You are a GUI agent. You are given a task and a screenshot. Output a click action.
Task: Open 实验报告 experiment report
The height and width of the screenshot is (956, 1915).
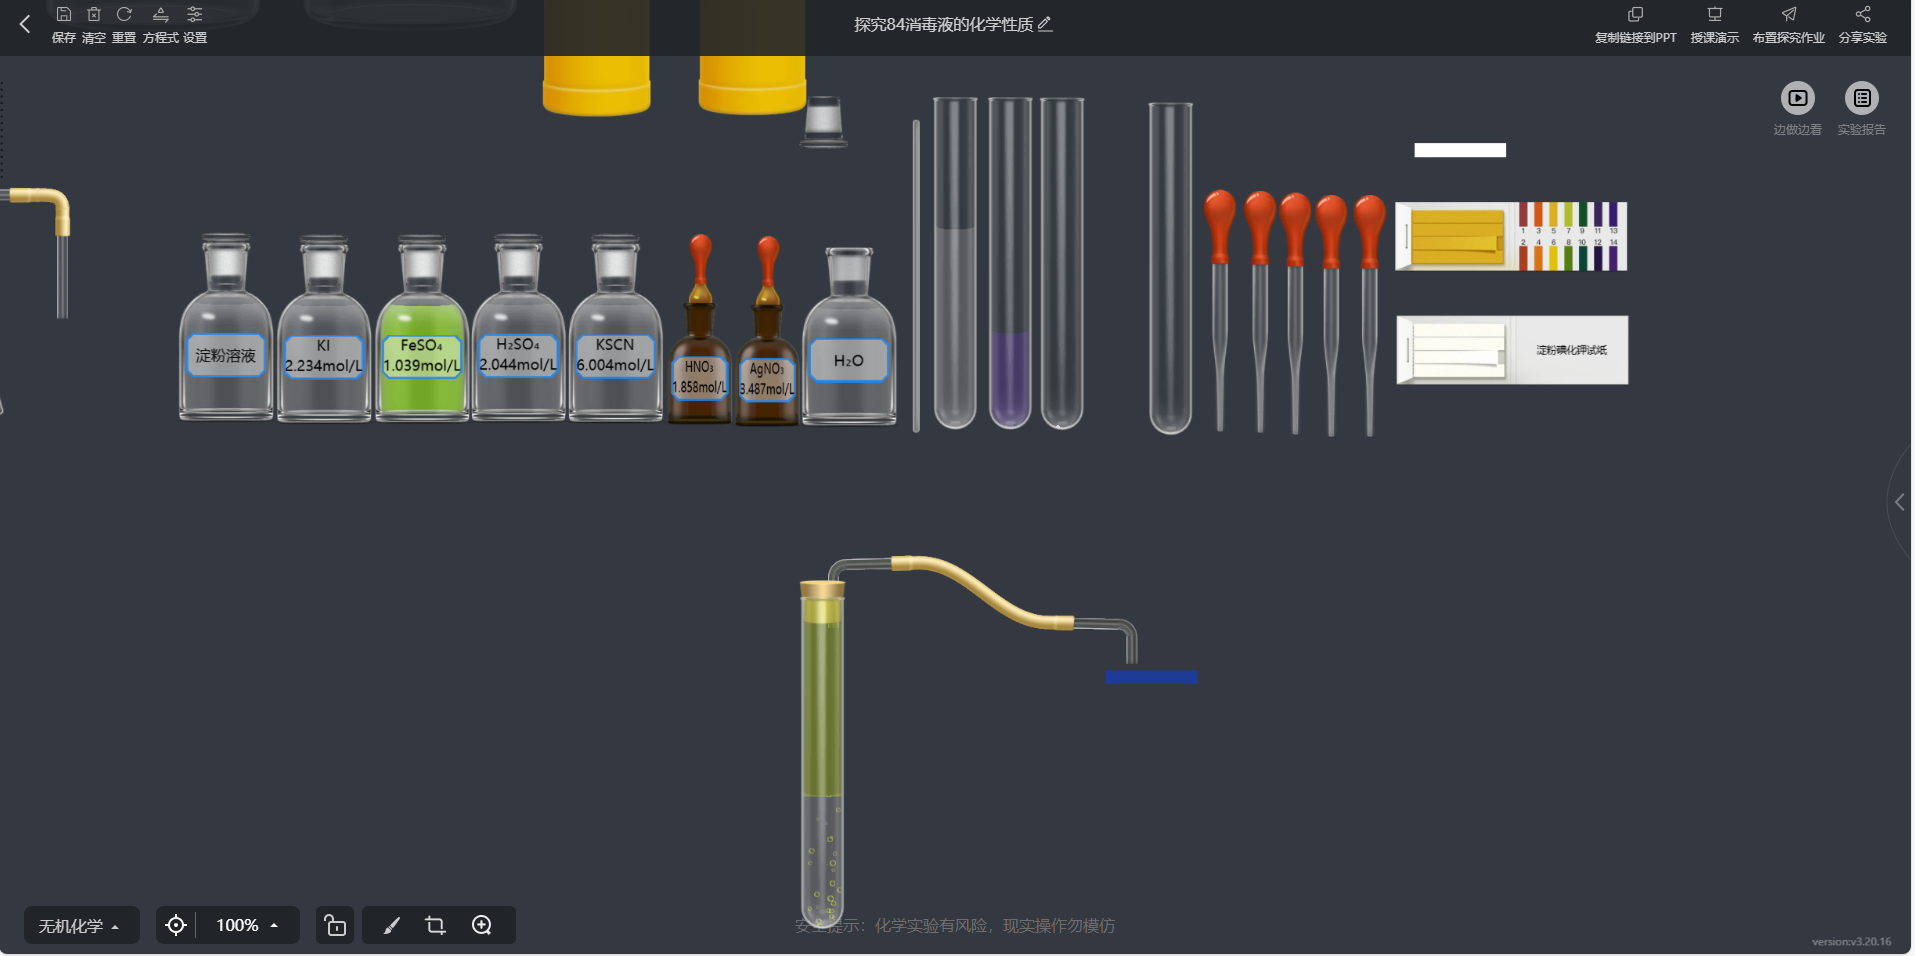point(1861,108)
